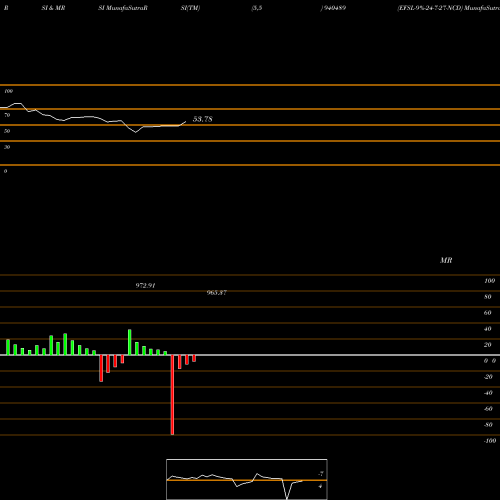Click the price label 972.91
Screen dimensions: 500x500
click(145, 286)
